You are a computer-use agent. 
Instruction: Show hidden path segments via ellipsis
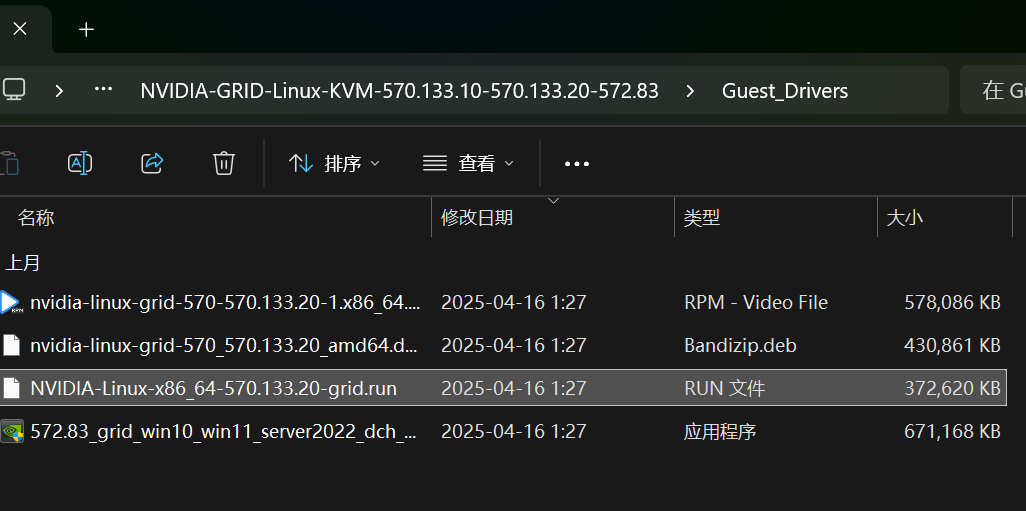click(x=103, y=90)
